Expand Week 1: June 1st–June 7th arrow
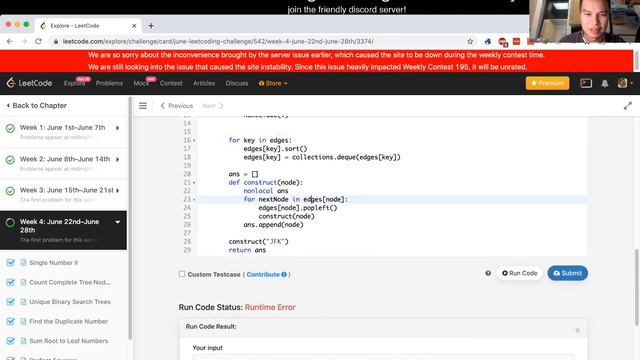The width and height of the screenshot is (640, 360). tap(118, 128)
